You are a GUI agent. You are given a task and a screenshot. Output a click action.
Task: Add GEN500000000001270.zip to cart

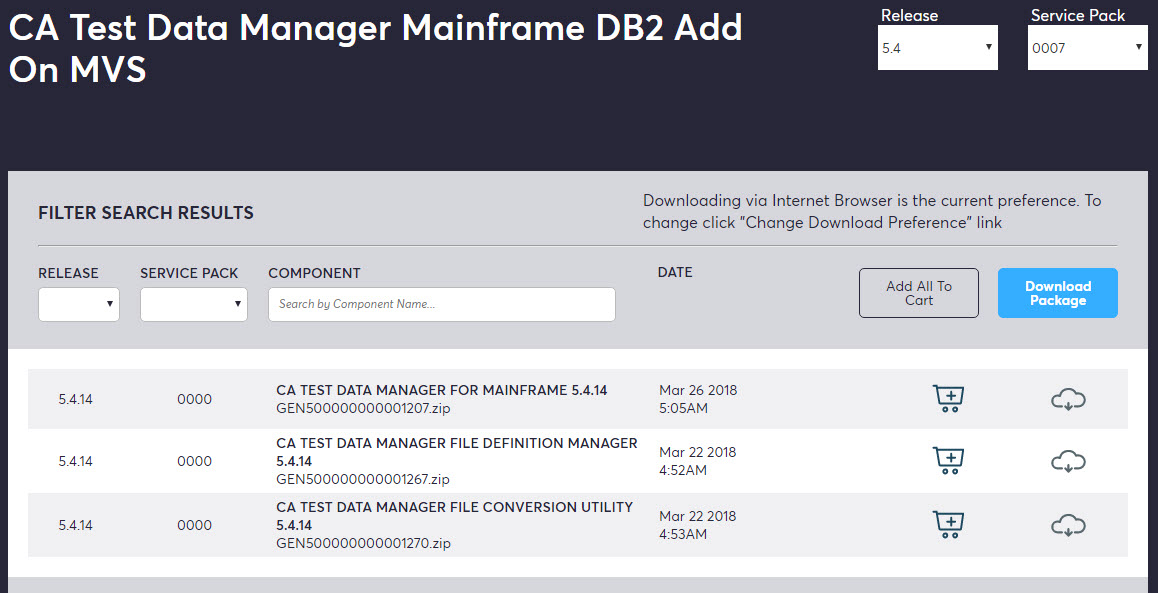coord(948,525)
